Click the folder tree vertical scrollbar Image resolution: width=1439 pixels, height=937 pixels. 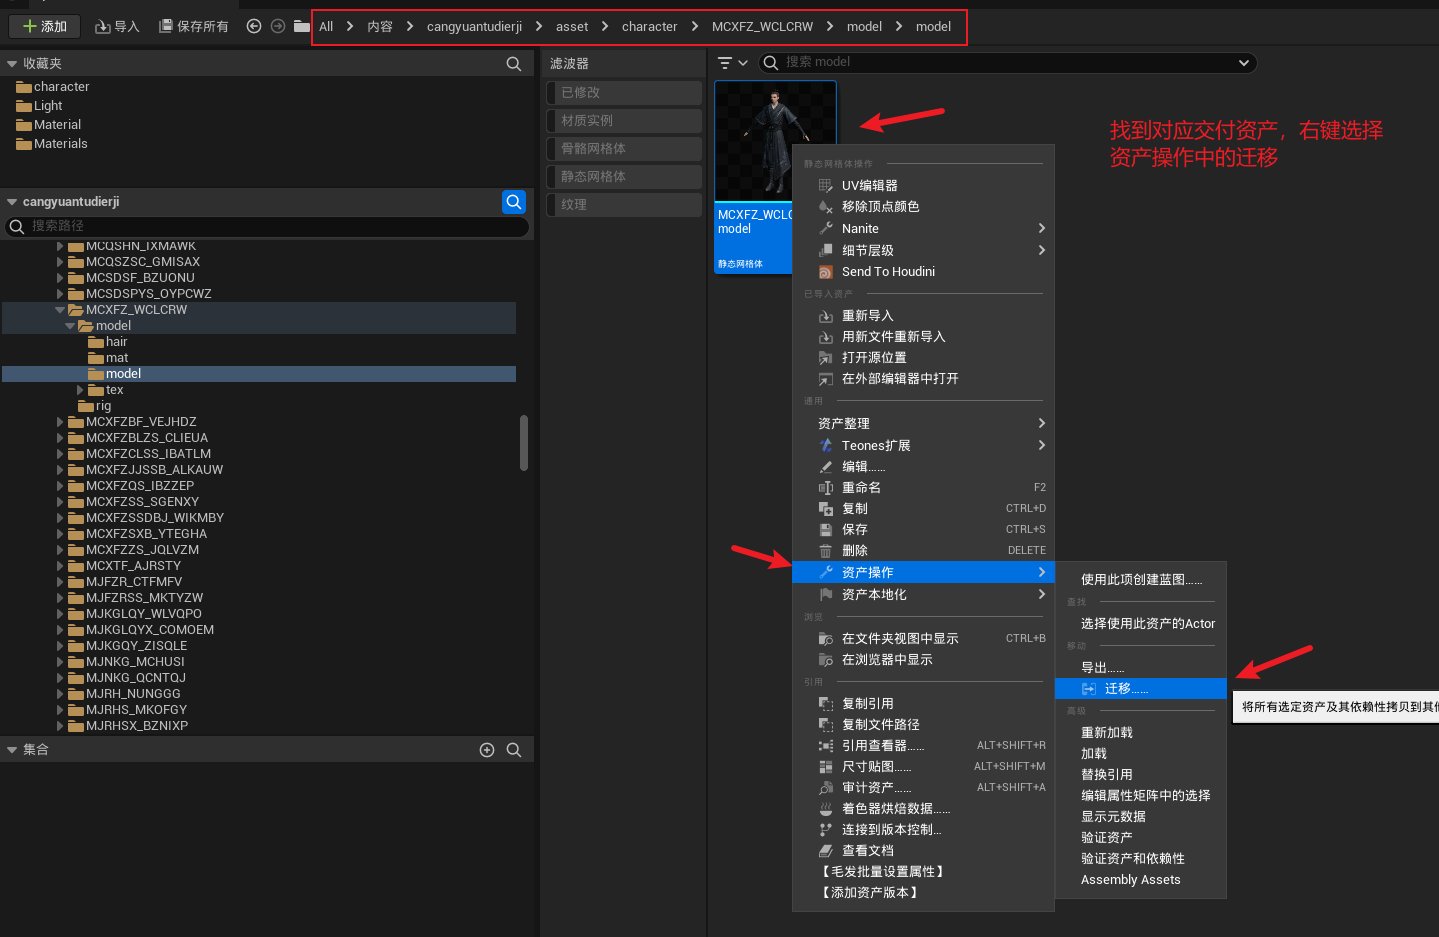coord(524,442)
